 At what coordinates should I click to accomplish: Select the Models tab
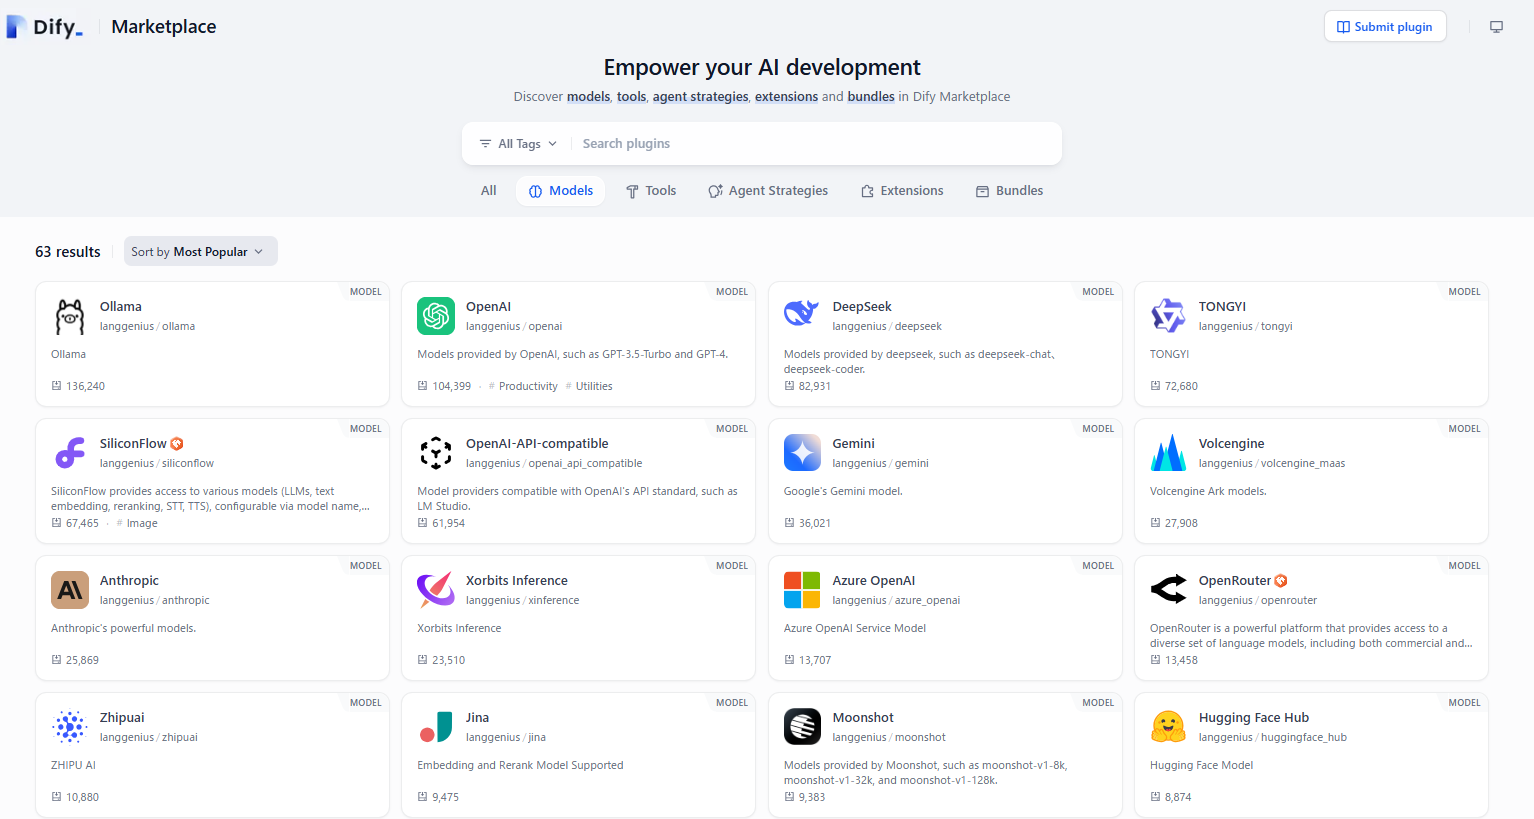coord(560,191)
